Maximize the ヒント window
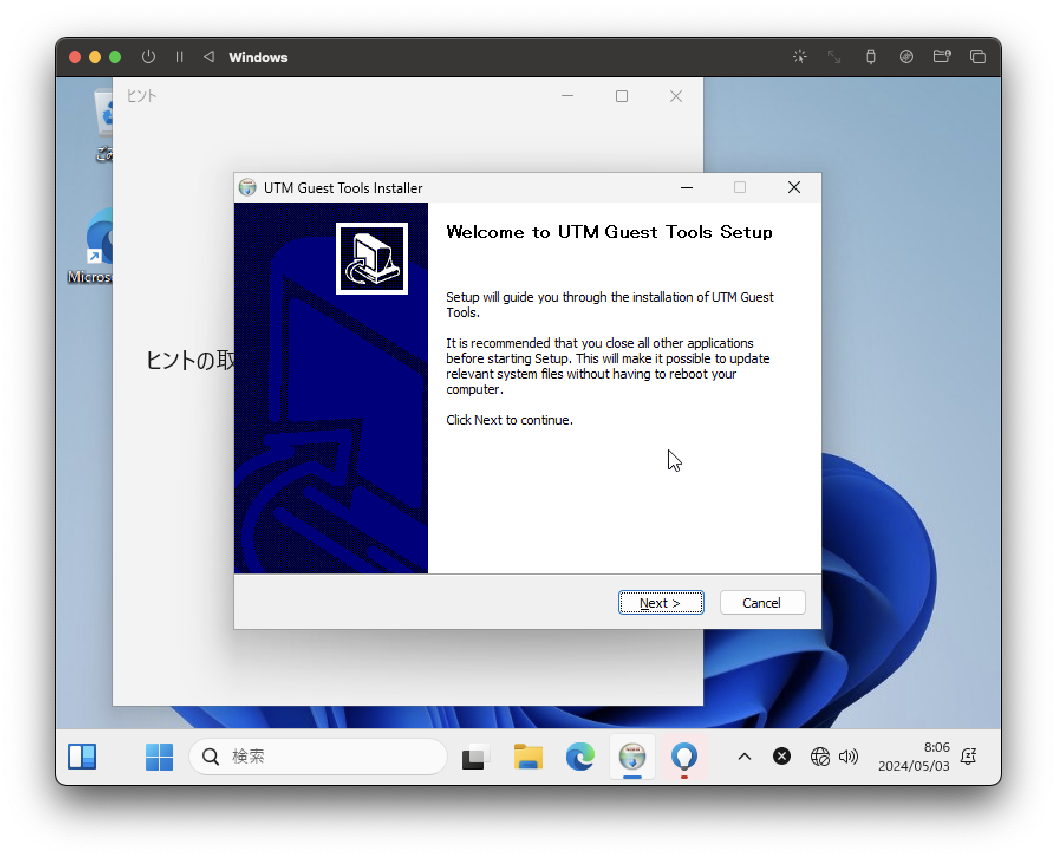The image size is (1057, 859). click(x=622, y=96)
